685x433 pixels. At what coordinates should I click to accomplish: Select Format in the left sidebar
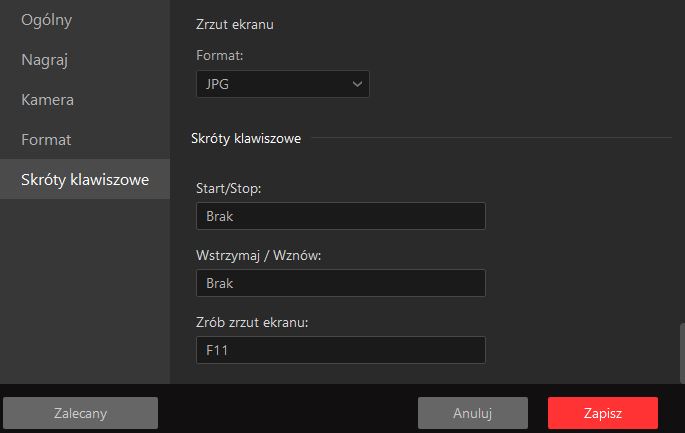click(46, 140)
